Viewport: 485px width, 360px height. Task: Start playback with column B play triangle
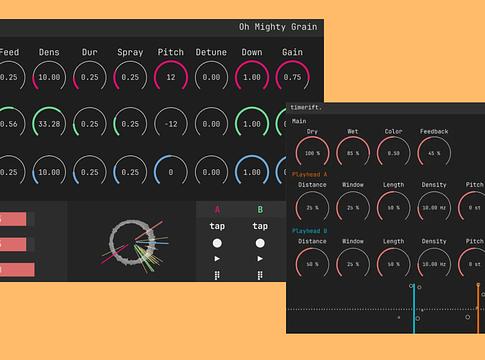[x=260, y=259]
